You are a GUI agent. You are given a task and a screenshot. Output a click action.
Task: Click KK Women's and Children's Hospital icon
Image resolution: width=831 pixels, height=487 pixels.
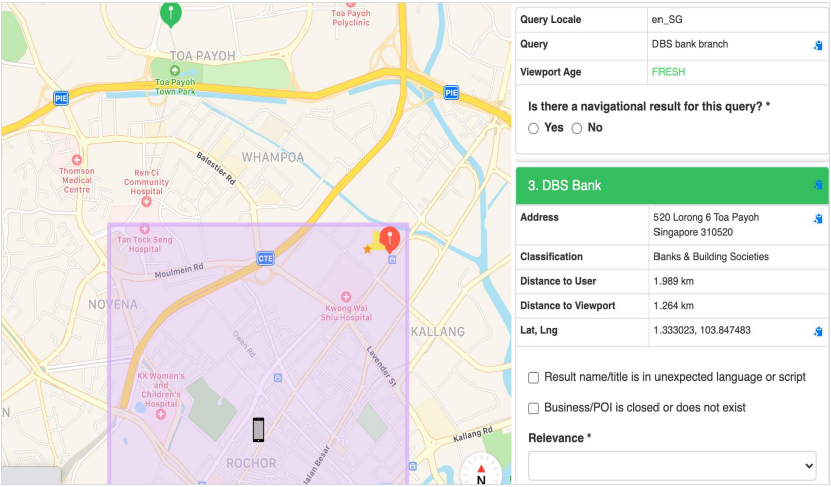pyautogui.click(x=161, y=414)
